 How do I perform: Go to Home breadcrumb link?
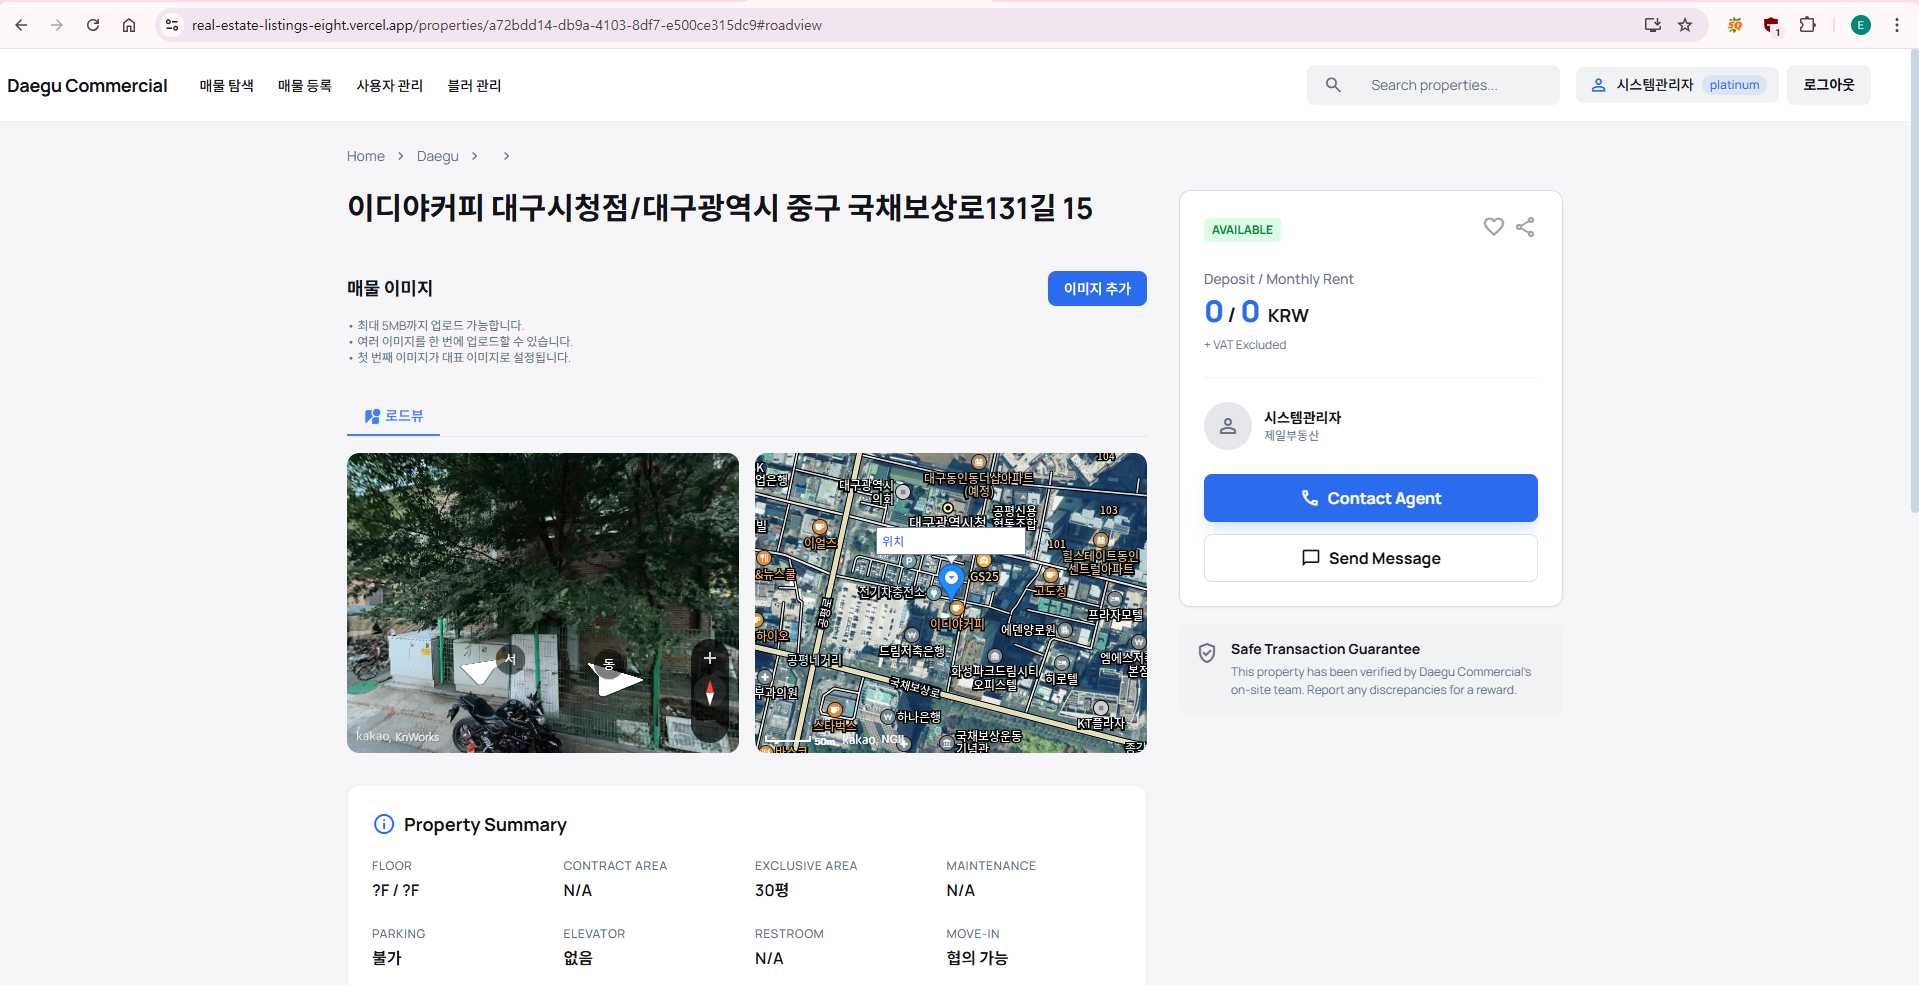(x=365, y=156)
